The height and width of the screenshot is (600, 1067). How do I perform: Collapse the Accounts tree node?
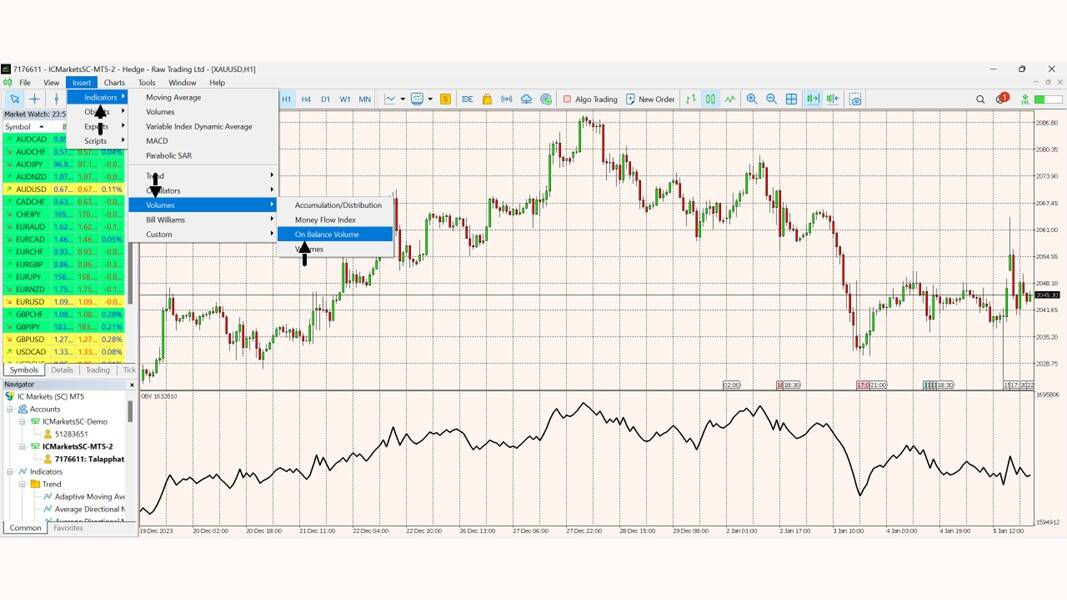pyautogui.click(x=10, y=409)
